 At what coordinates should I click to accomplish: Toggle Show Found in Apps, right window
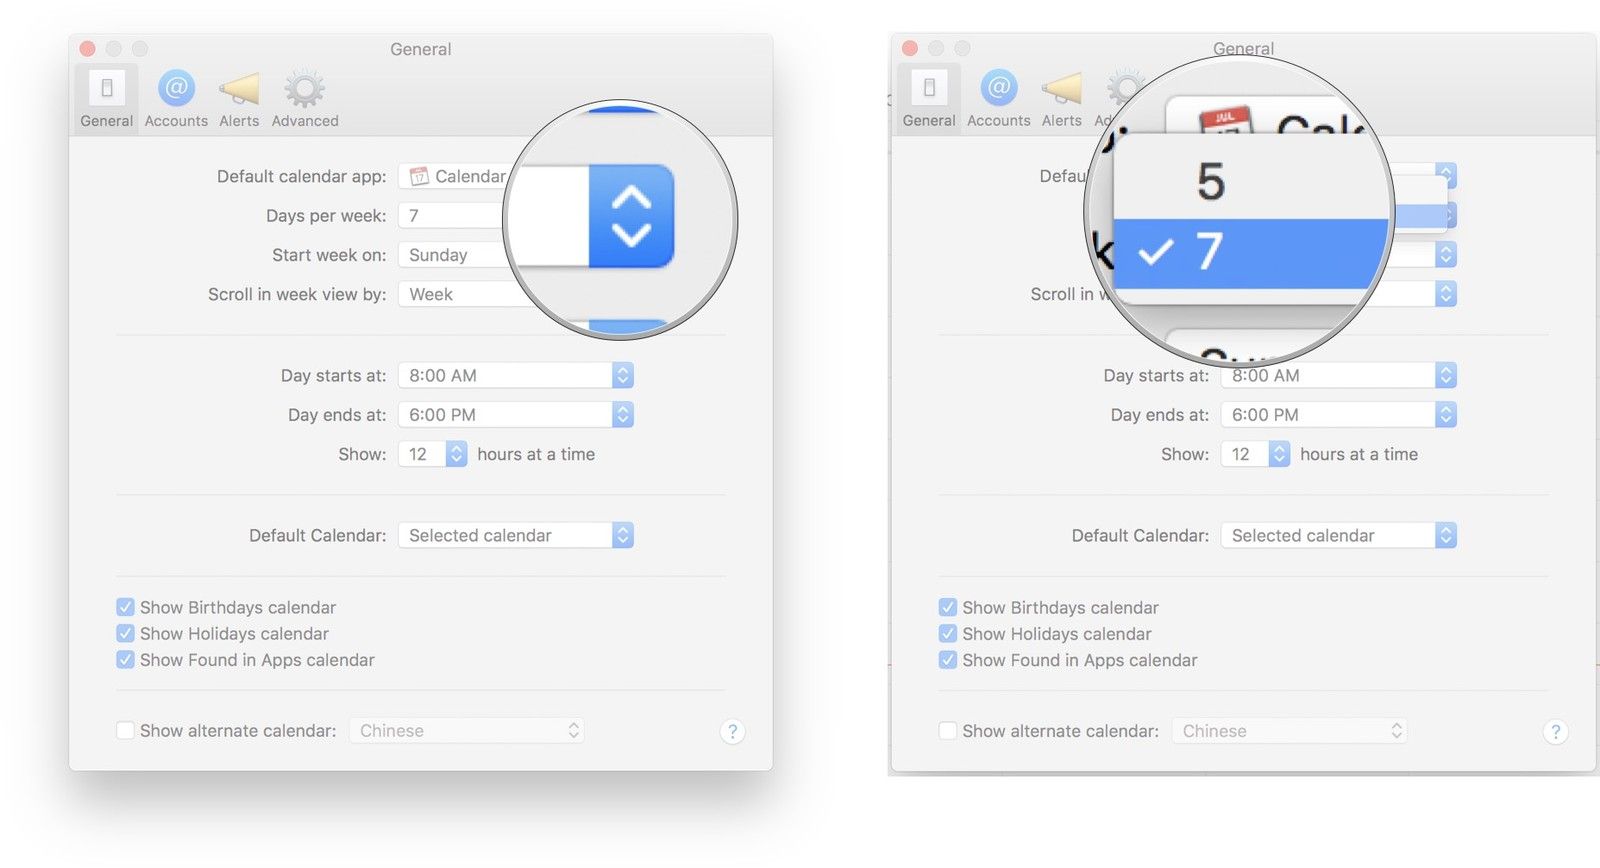pyautogui.click(x=948, y=660)
